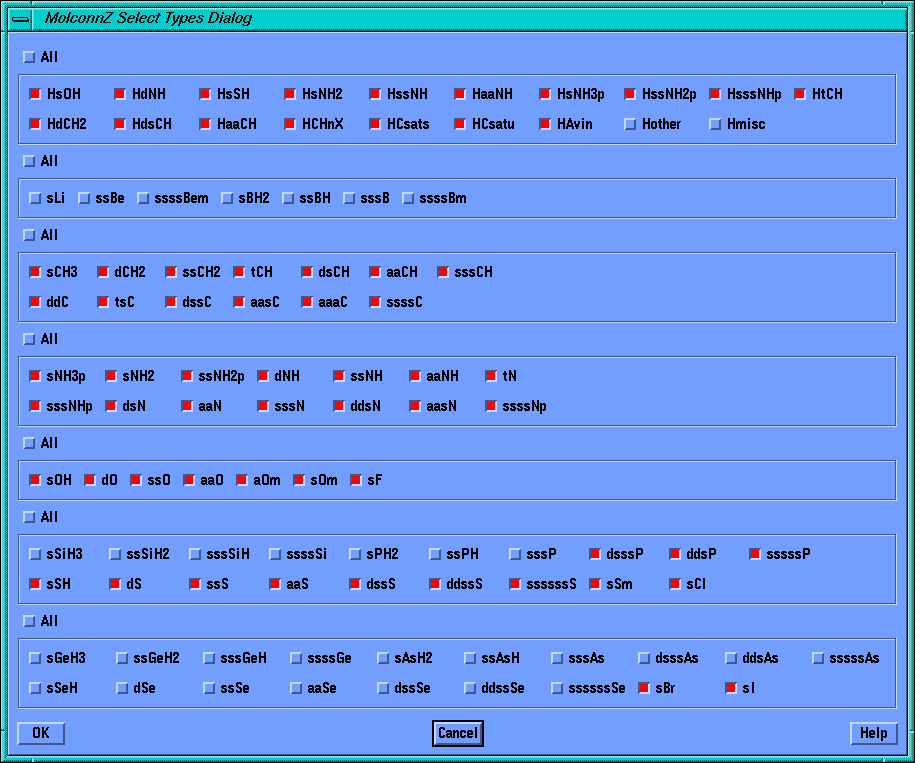
Task: Open Help for this dialog
Action: tap(873, 733)
